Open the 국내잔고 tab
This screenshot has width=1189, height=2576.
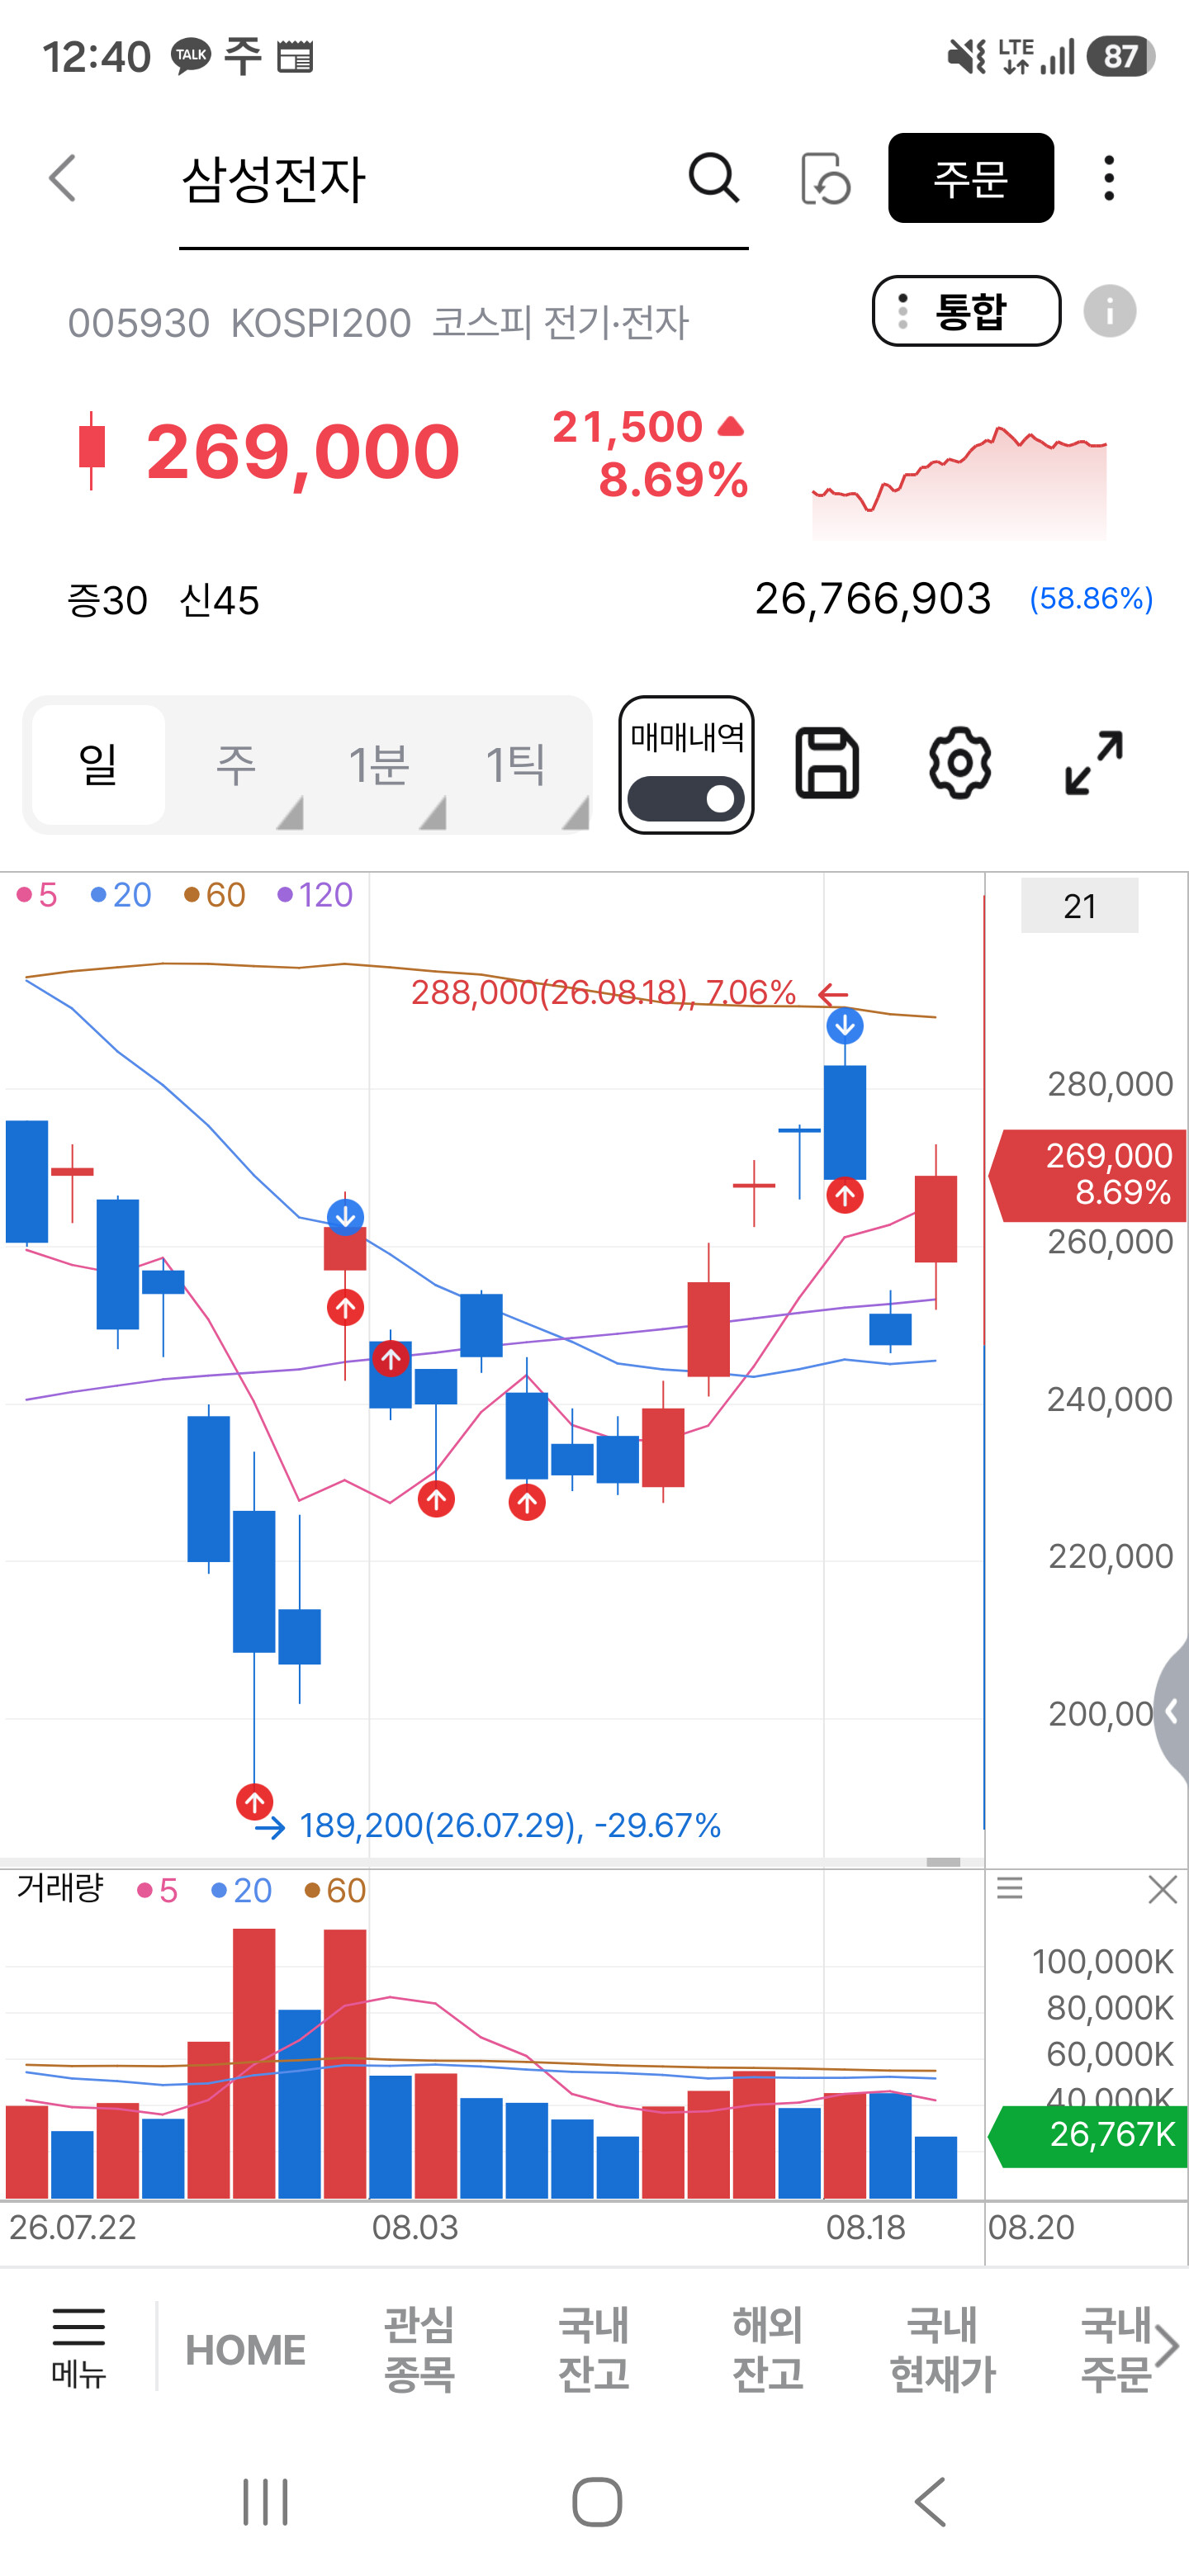click(594, 2348)
